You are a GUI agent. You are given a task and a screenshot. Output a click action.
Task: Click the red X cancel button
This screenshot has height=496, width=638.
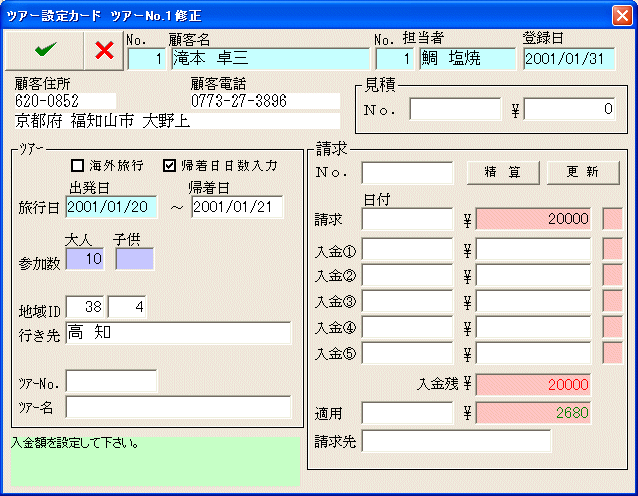(103, 50)
